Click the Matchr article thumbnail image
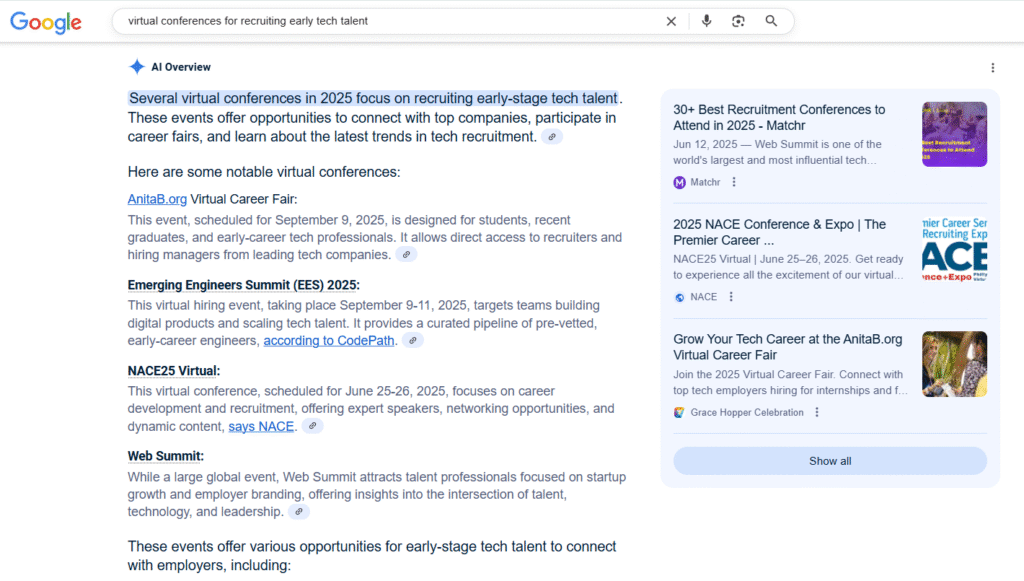This screenshot has height=581, width=1024. 954,133
